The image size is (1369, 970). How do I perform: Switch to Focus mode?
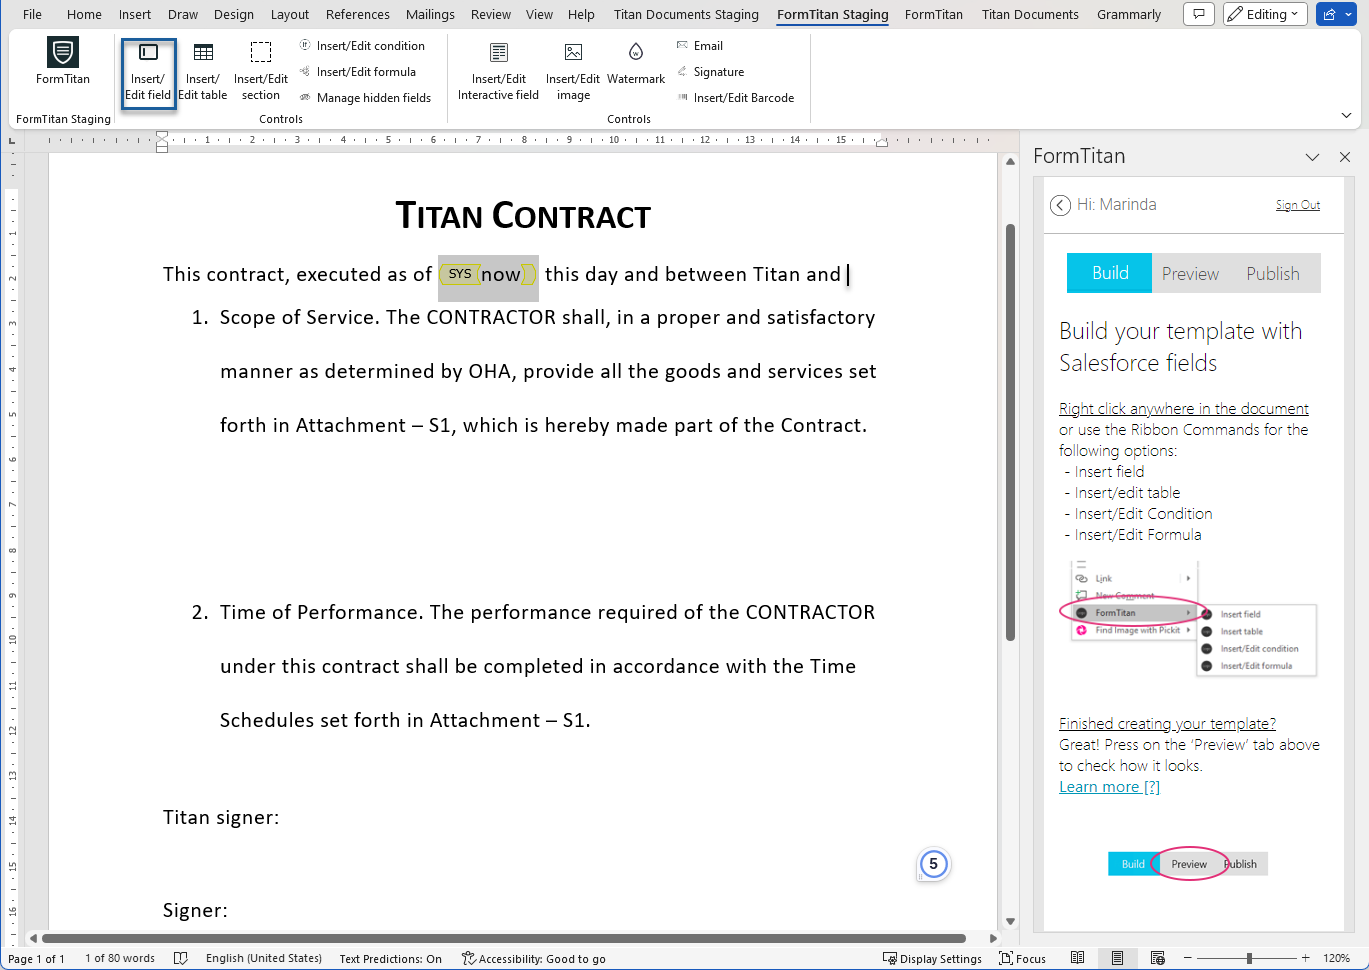pos(1023,958)
